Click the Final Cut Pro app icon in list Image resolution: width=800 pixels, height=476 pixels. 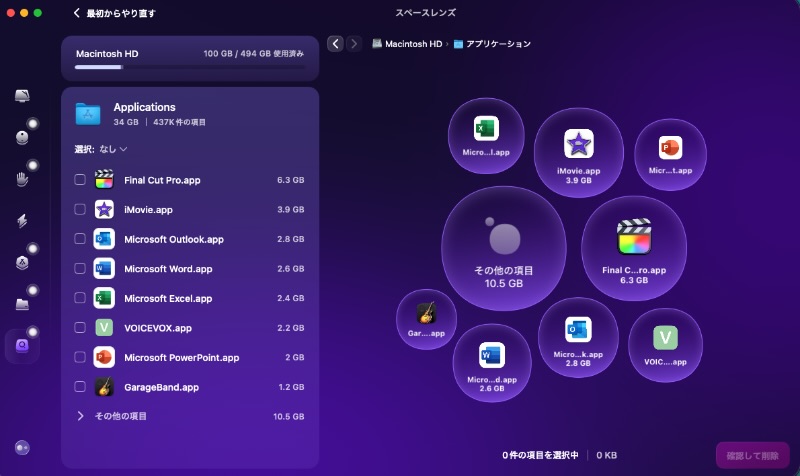(x=104, y=180)
